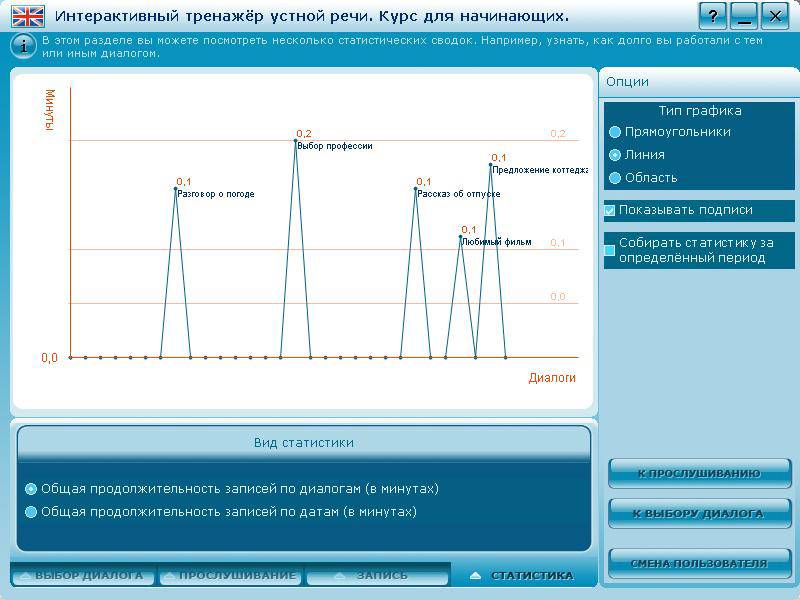Open help with the question mark button
800x600 pixels.
click(711, 16)
